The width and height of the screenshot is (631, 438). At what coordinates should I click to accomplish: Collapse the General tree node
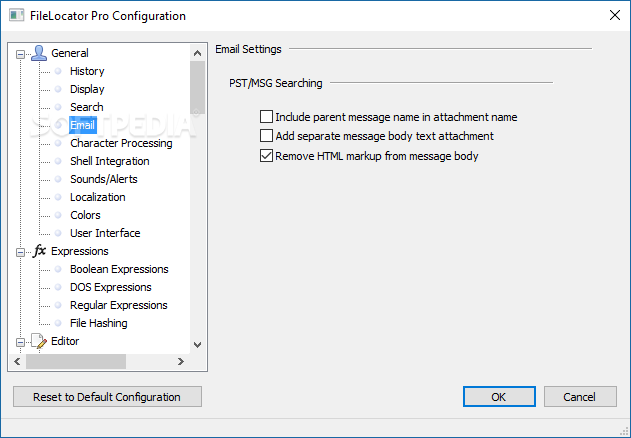click(x=20, y=54)
